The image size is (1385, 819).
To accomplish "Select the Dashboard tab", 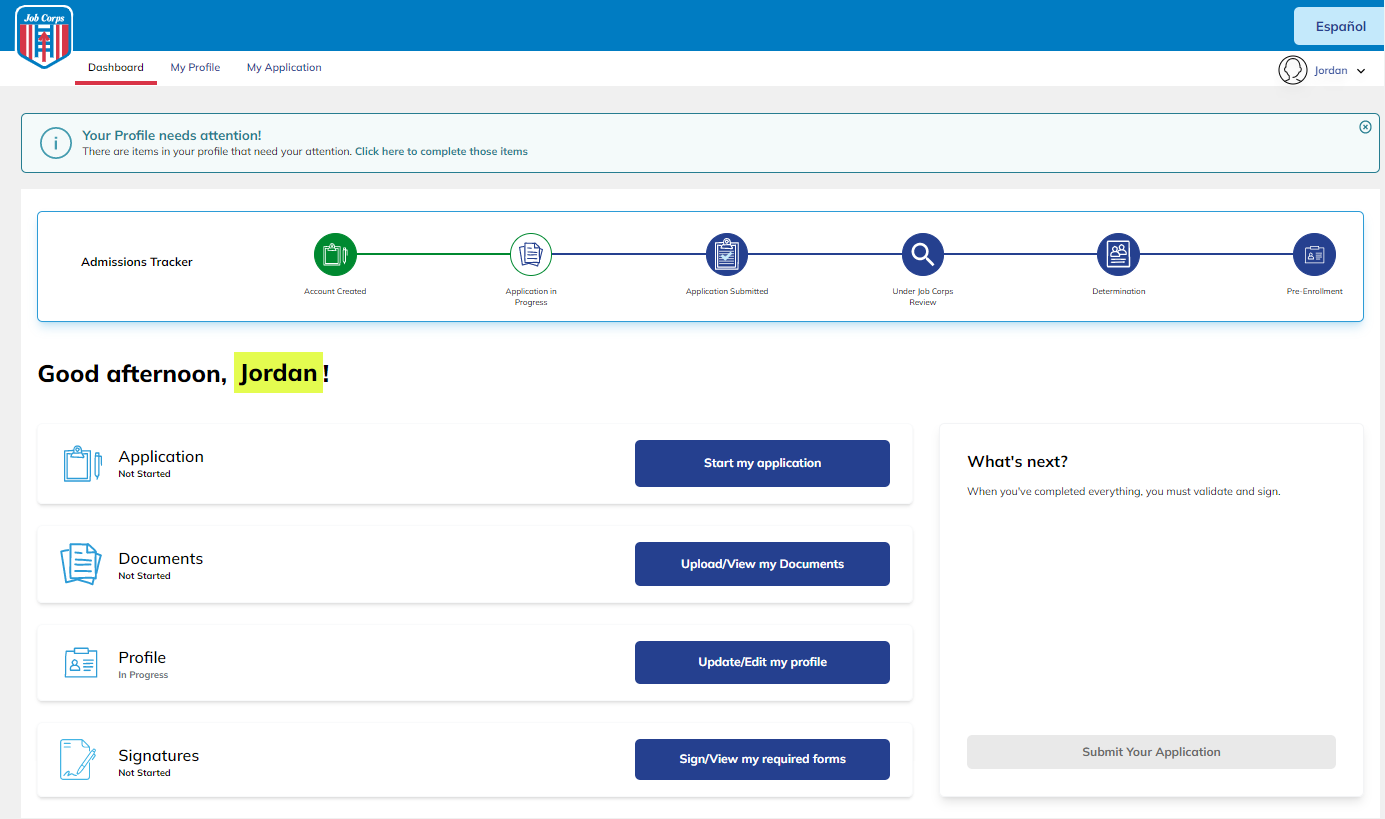I will coord(116,68).
